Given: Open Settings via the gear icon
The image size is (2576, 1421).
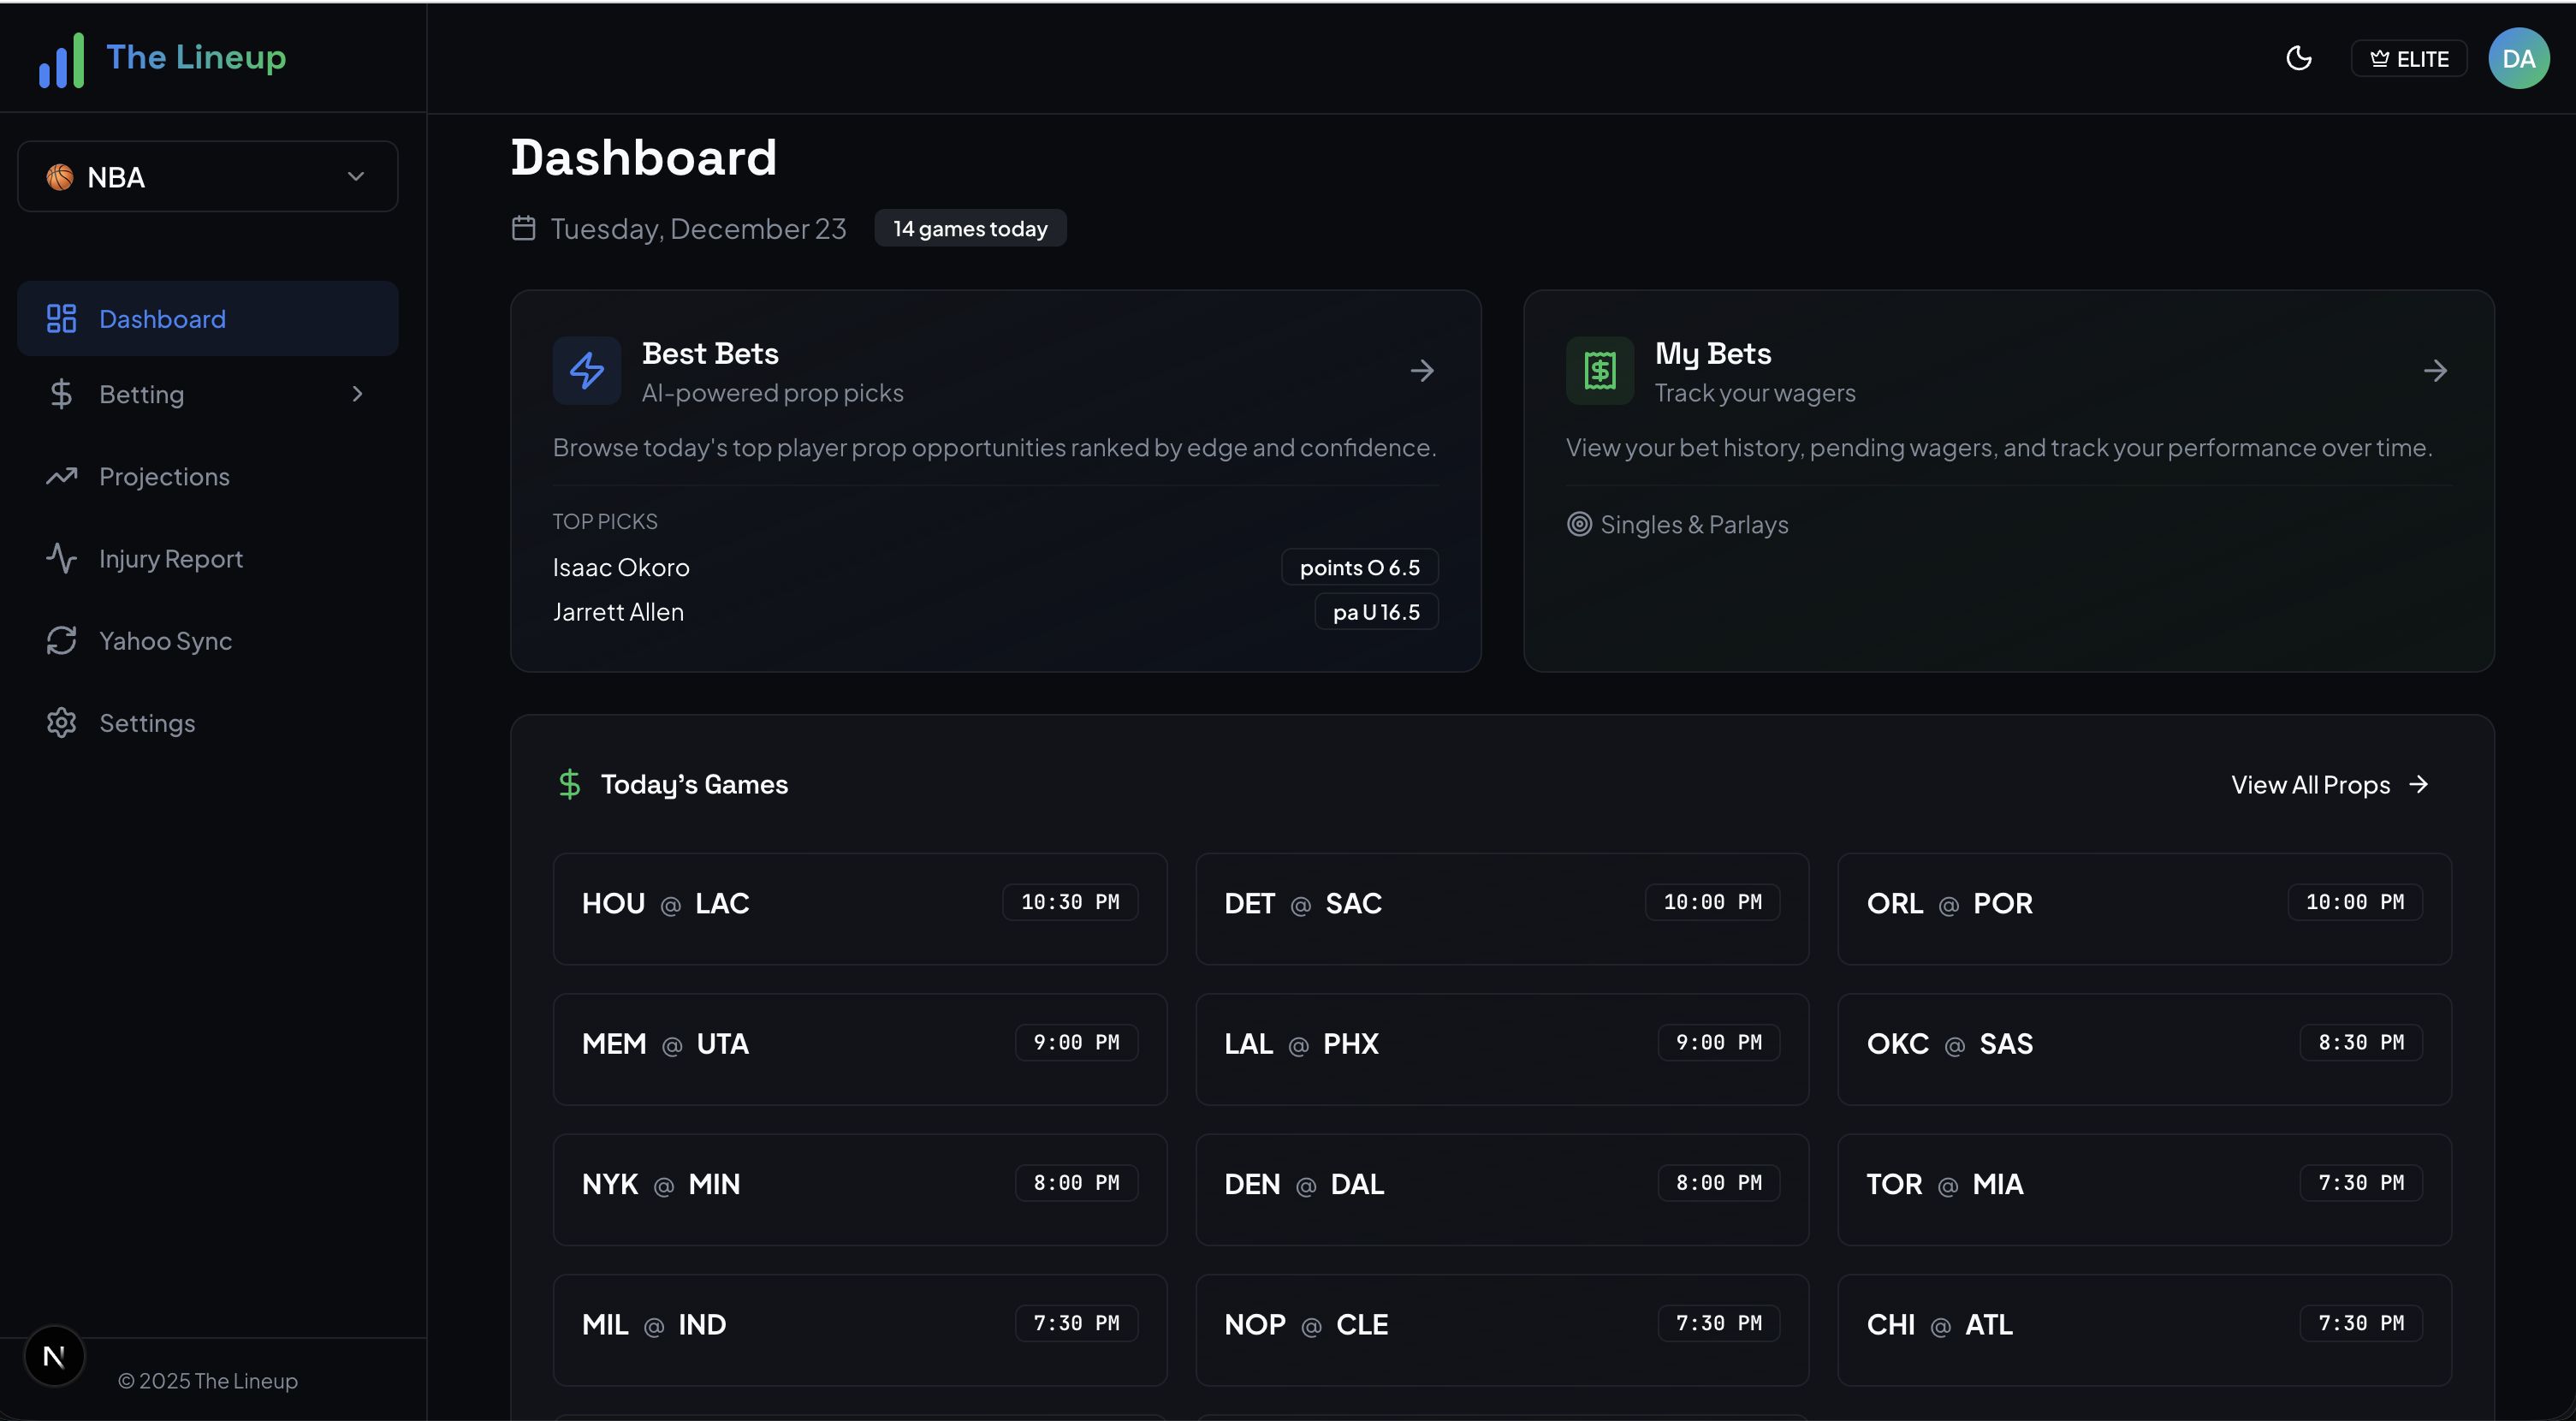Looking at the screenshot, I should pyautogui.click(x=61, y=722).
